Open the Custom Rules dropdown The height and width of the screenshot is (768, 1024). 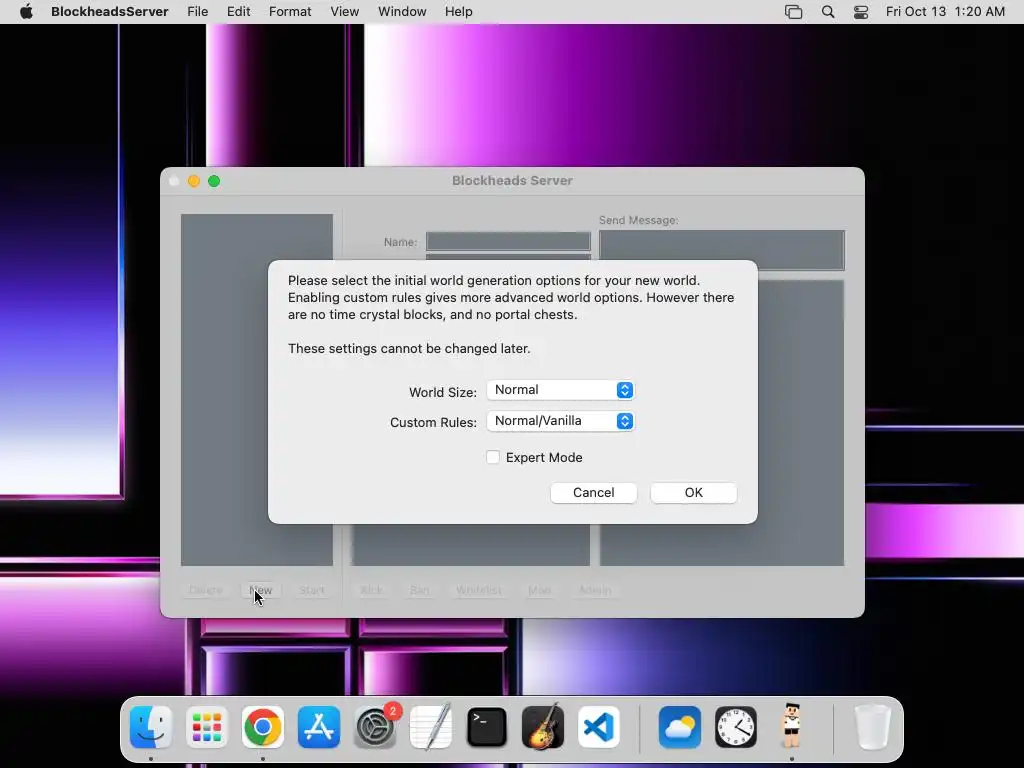560,421
